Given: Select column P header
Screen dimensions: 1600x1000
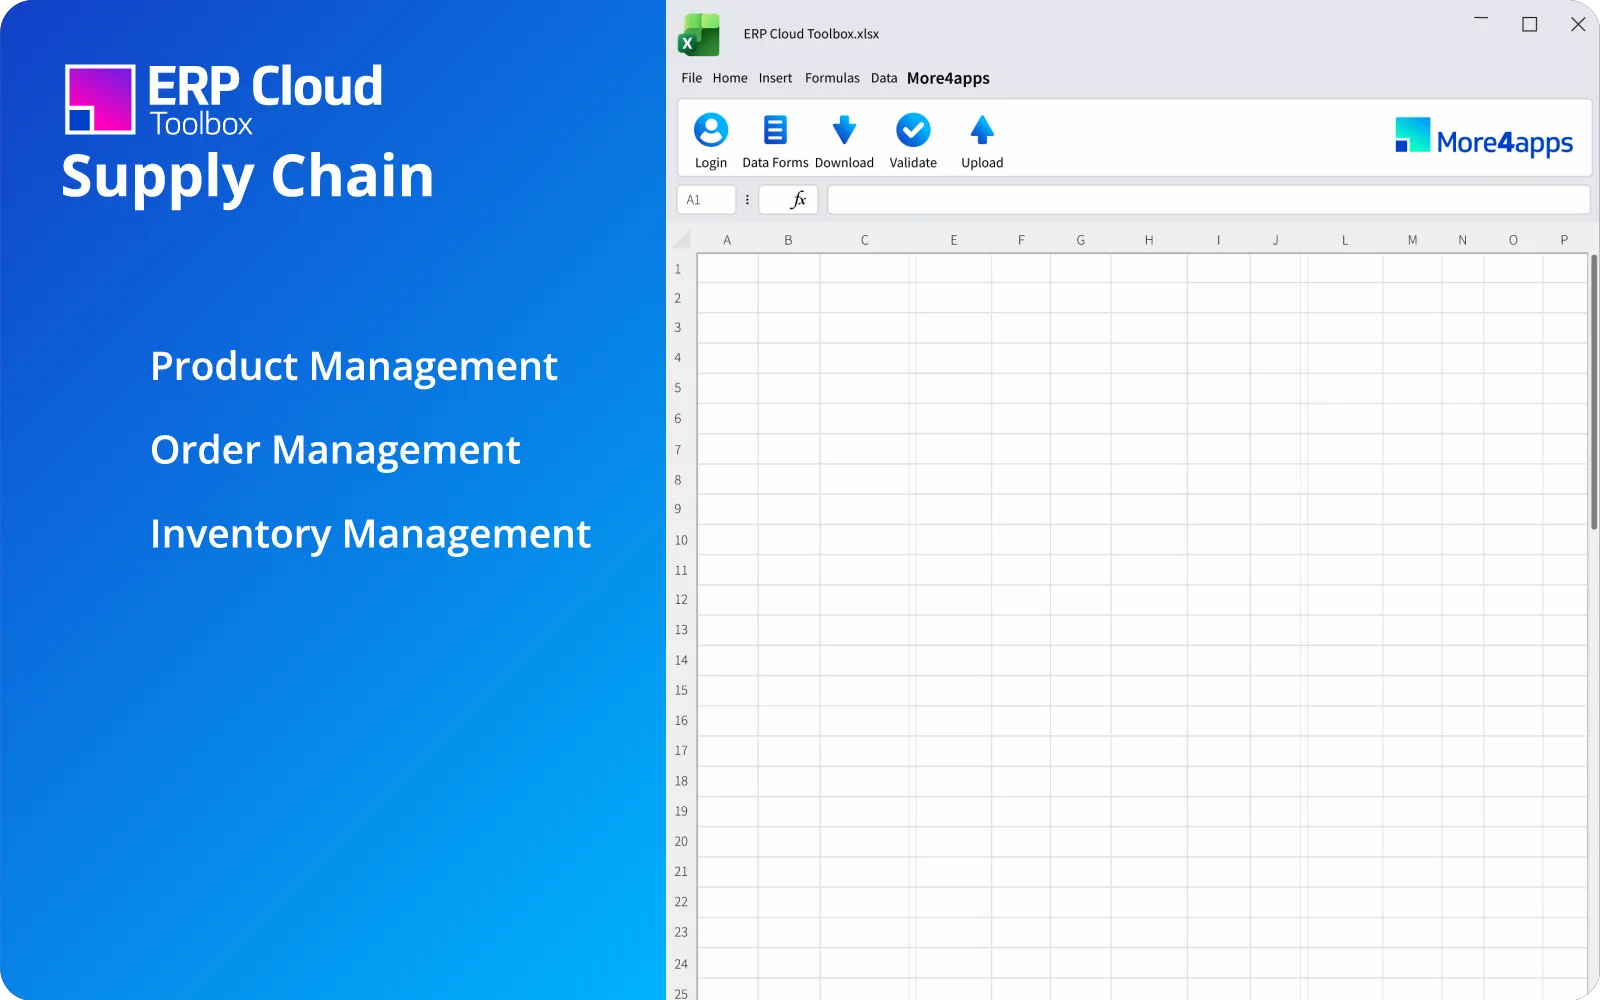Looking at the screenshot, I should pyautogui.click(x=1564, y=240).
